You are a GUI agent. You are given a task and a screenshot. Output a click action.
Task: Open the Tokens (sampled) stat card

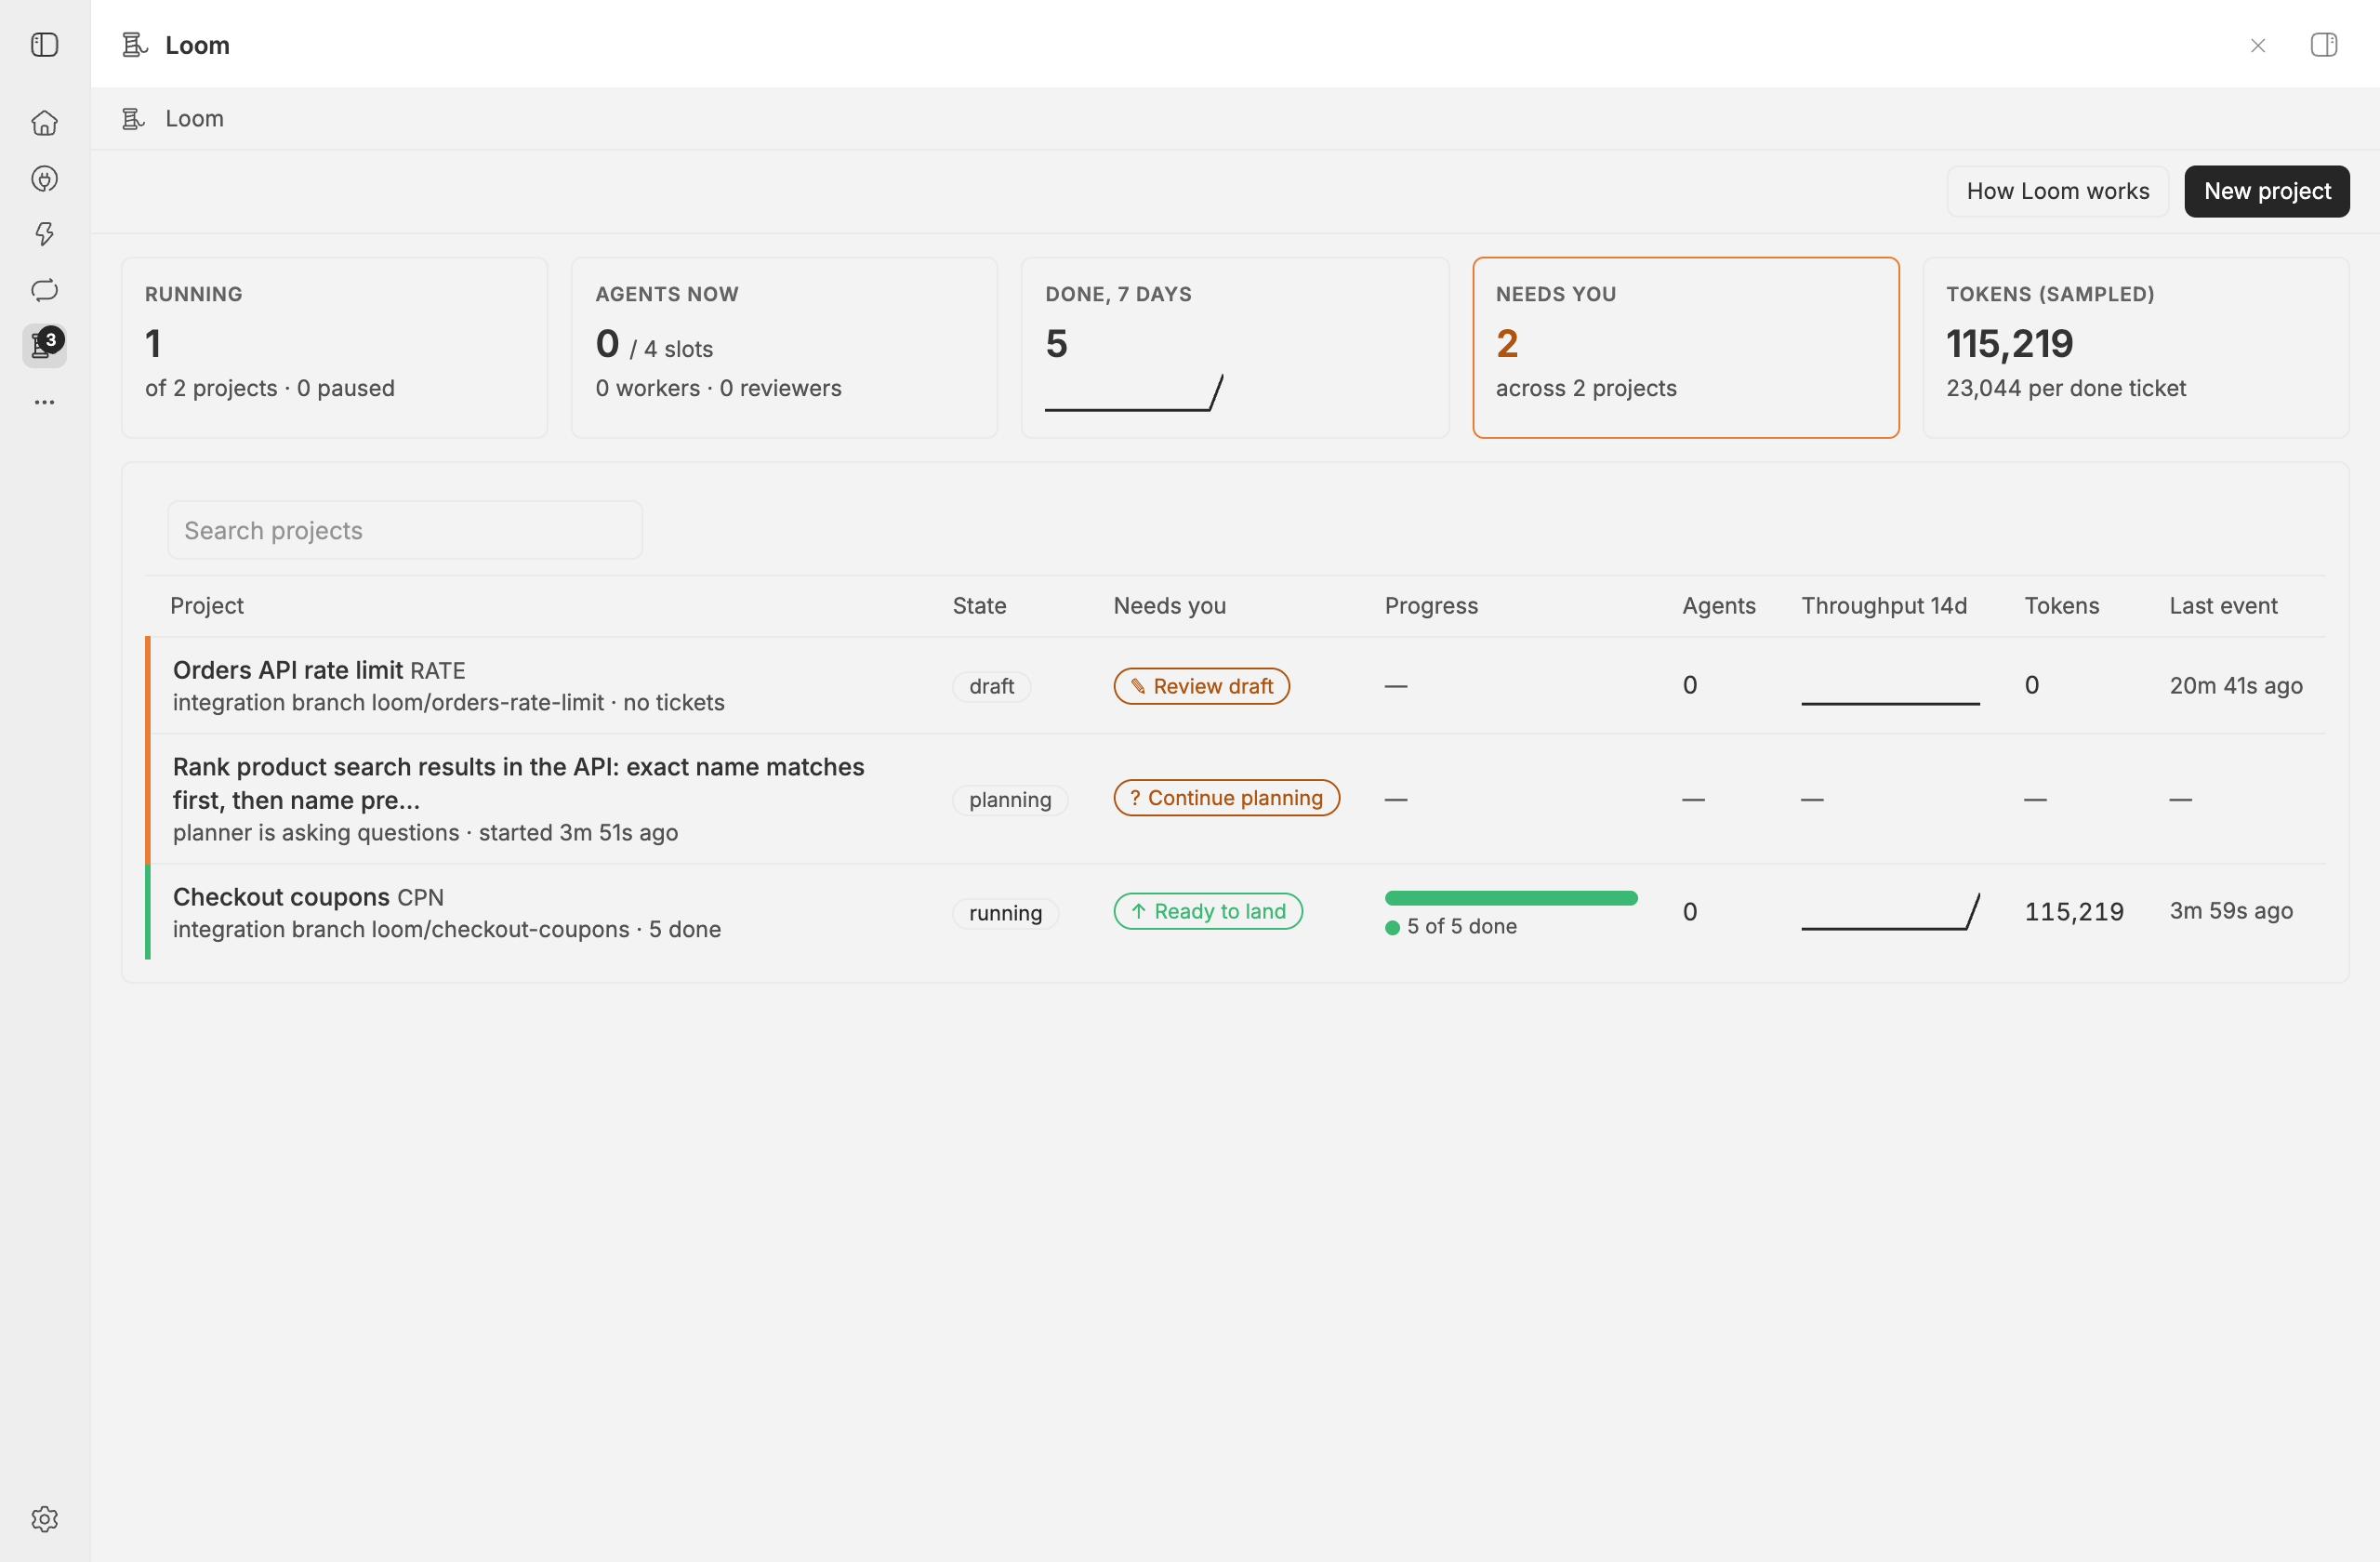(x=2136, y=348)
